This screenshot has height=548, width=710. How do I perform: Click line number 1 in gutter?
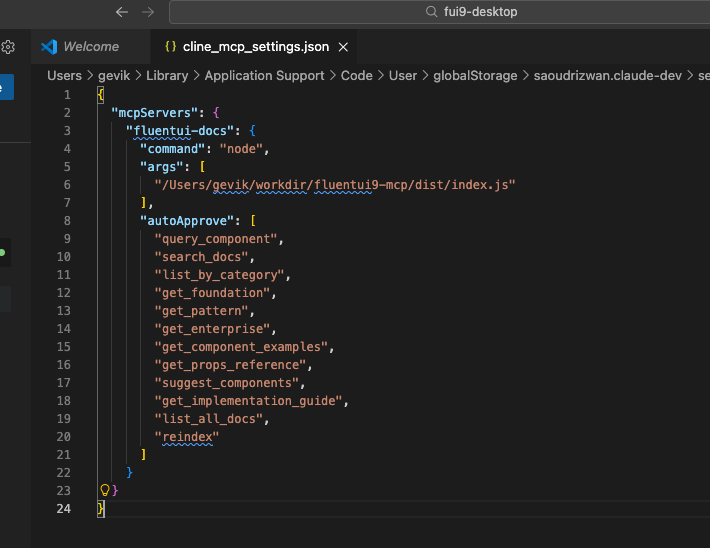point(67,95)
